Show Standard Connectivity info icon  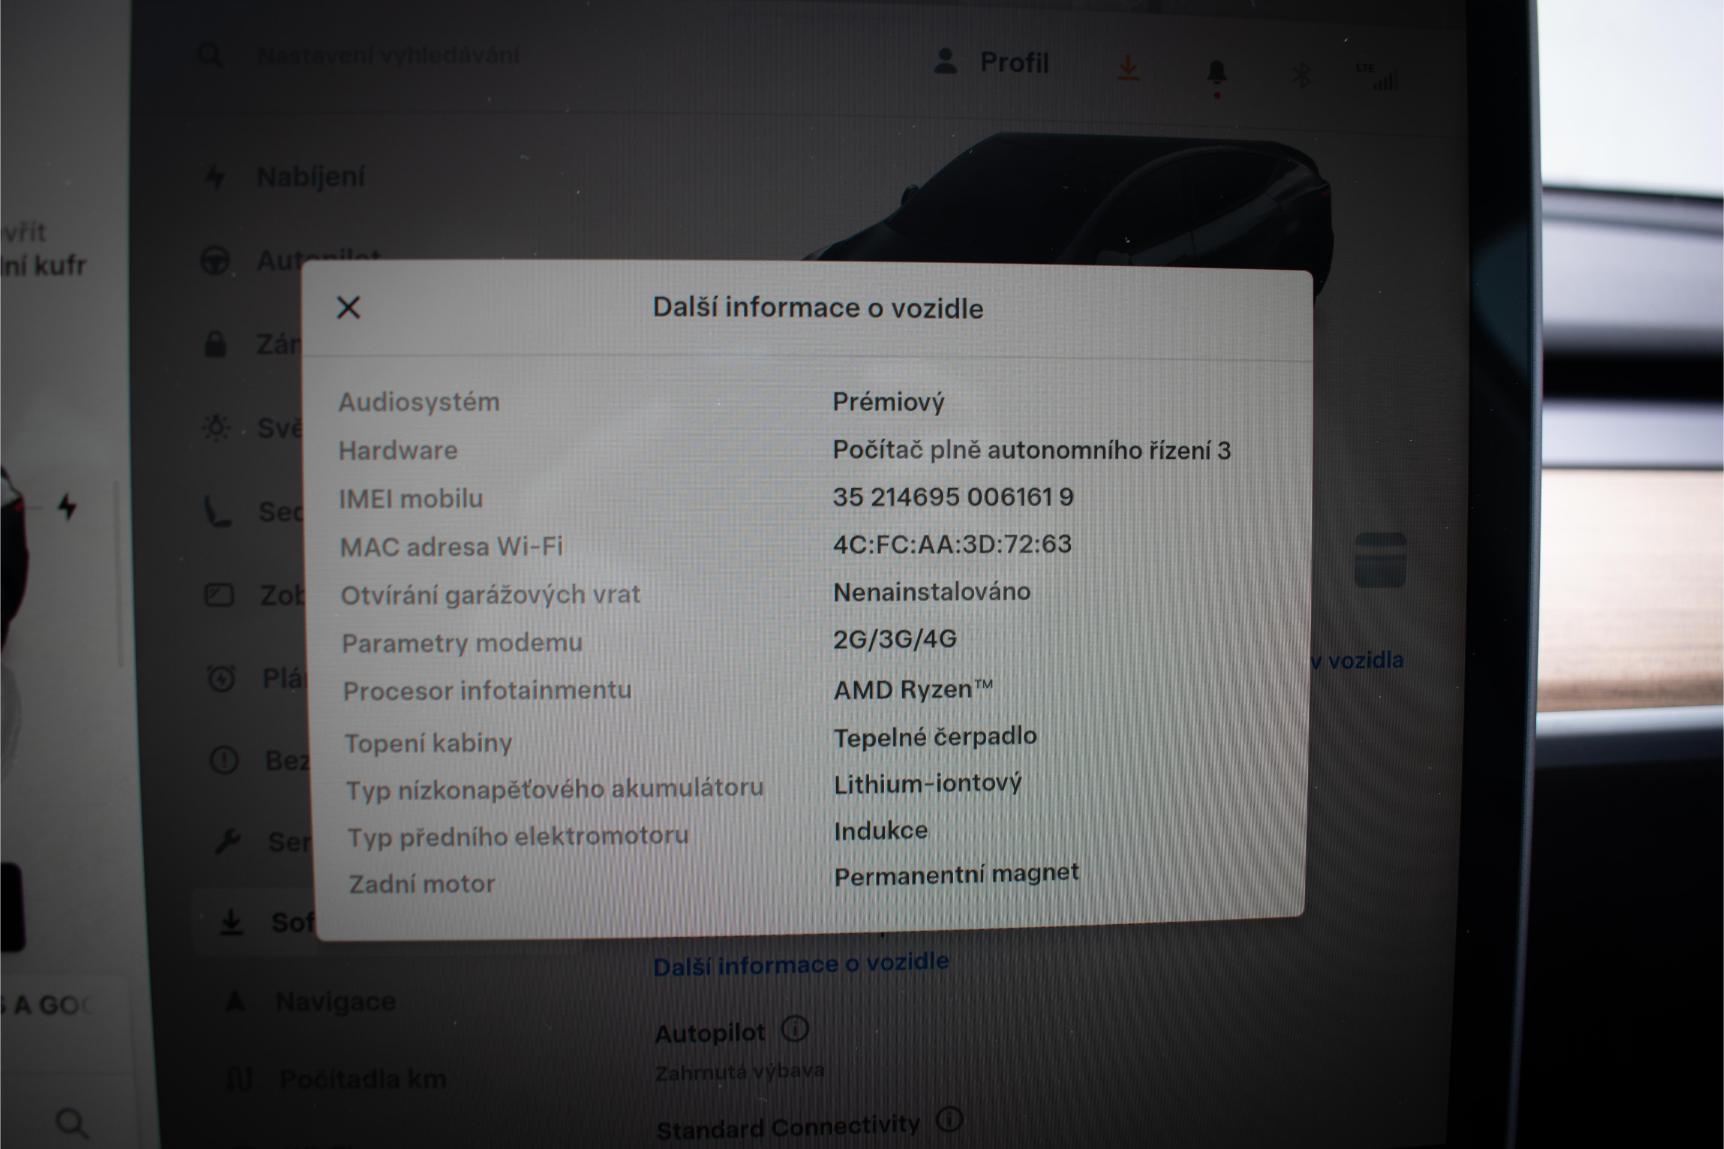[x=949, y=1120]
